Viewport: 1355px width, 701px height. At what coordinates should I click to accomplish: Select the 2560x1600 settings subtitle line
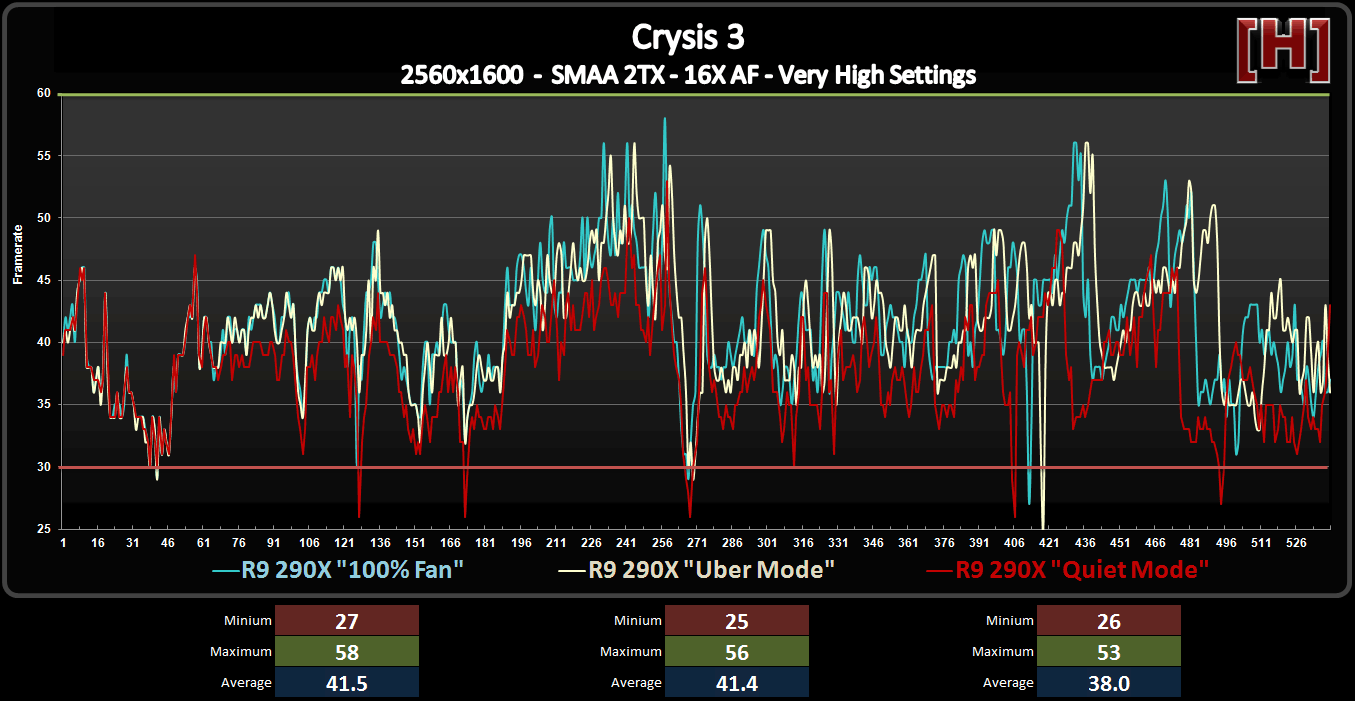click(688, 74)
